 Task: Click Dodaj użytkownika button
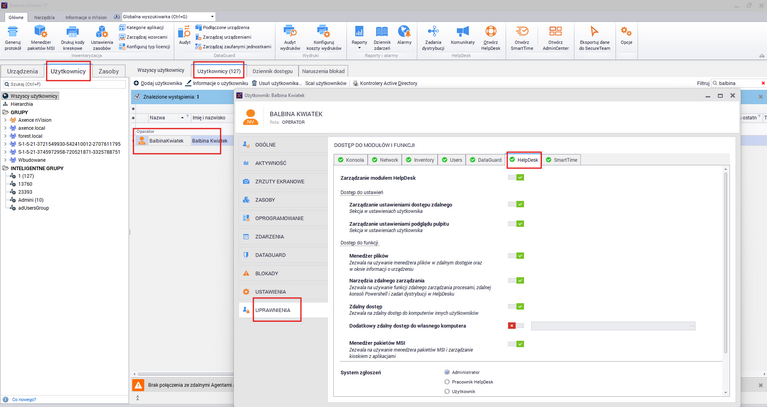tap(158, 84)
